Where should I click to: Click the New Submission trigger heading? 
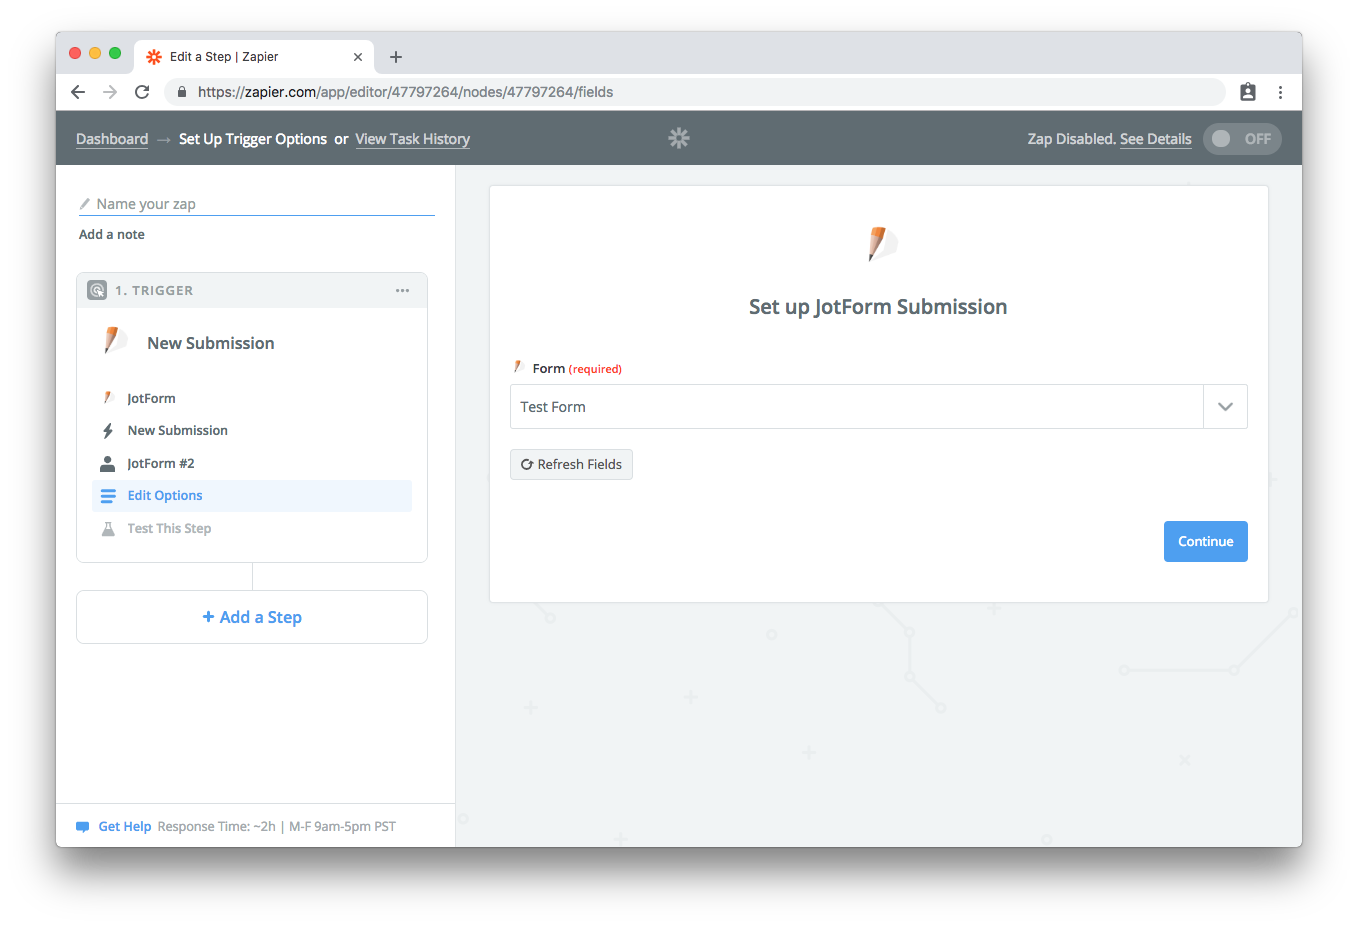point(211,343)
